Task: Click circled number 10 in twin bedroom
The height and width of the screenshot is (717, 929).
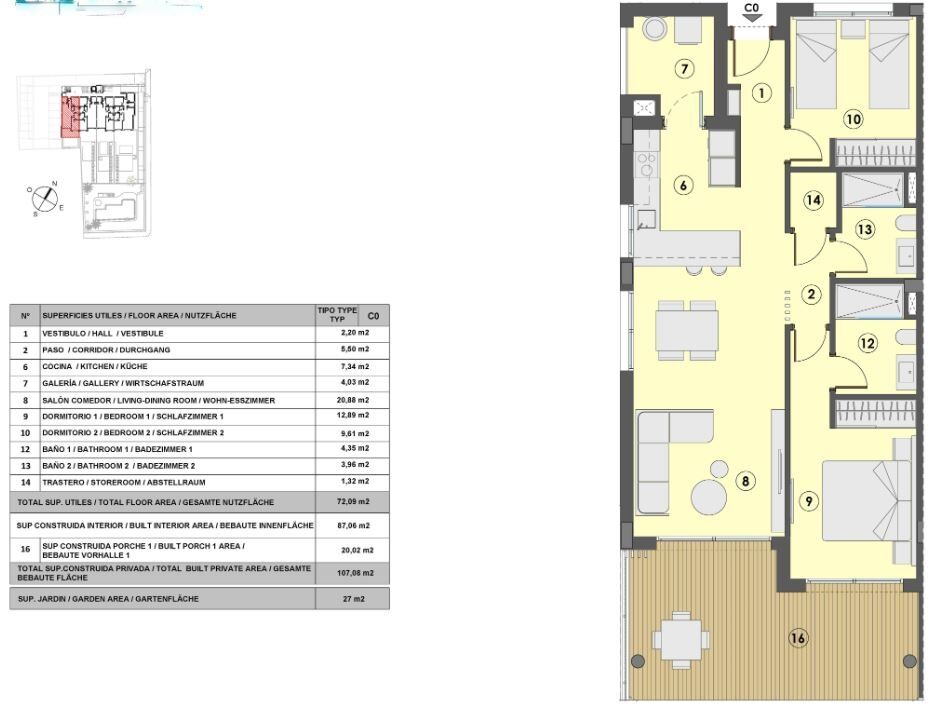Action: [x=853, y=120]
